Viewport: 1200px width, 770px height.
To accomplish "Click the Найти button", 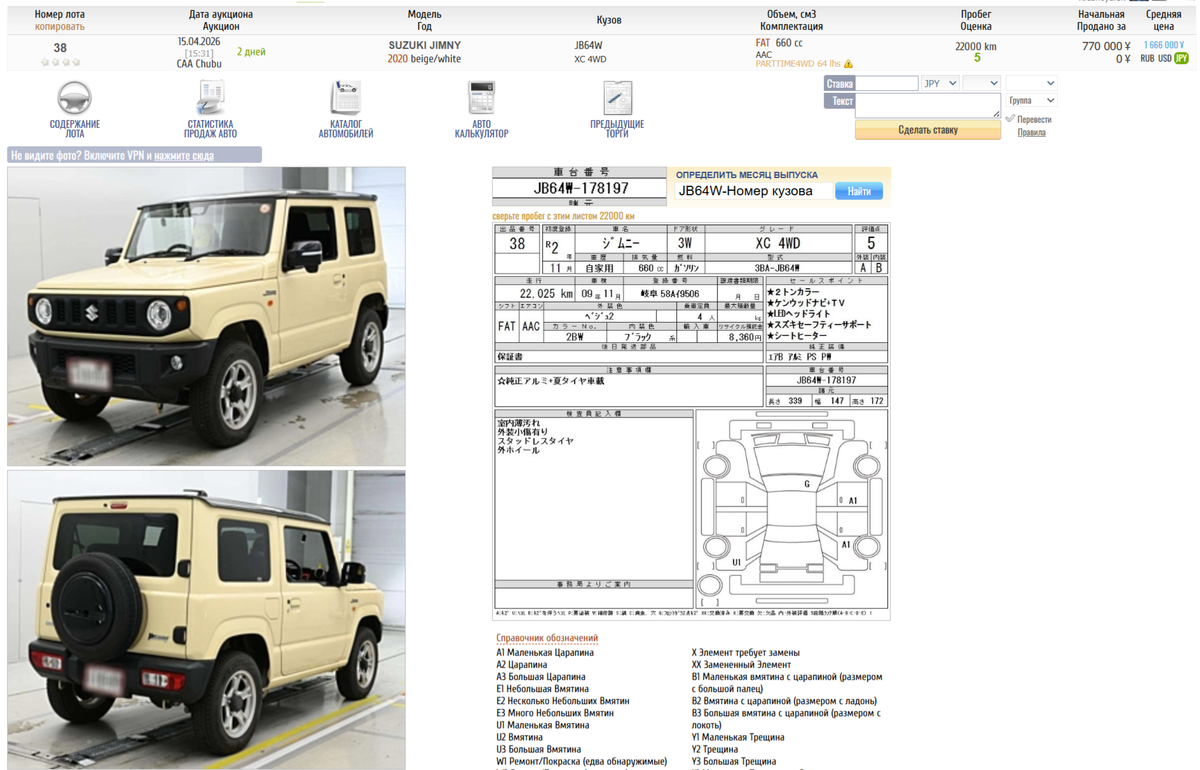I will coord(859,191).
